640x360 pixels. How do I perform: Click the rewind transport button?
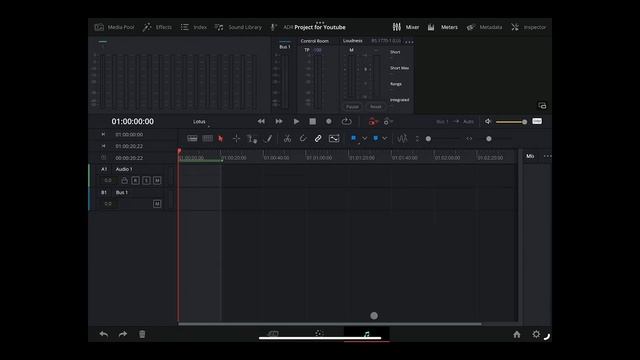pyautogui.click(x=261, y=122)
